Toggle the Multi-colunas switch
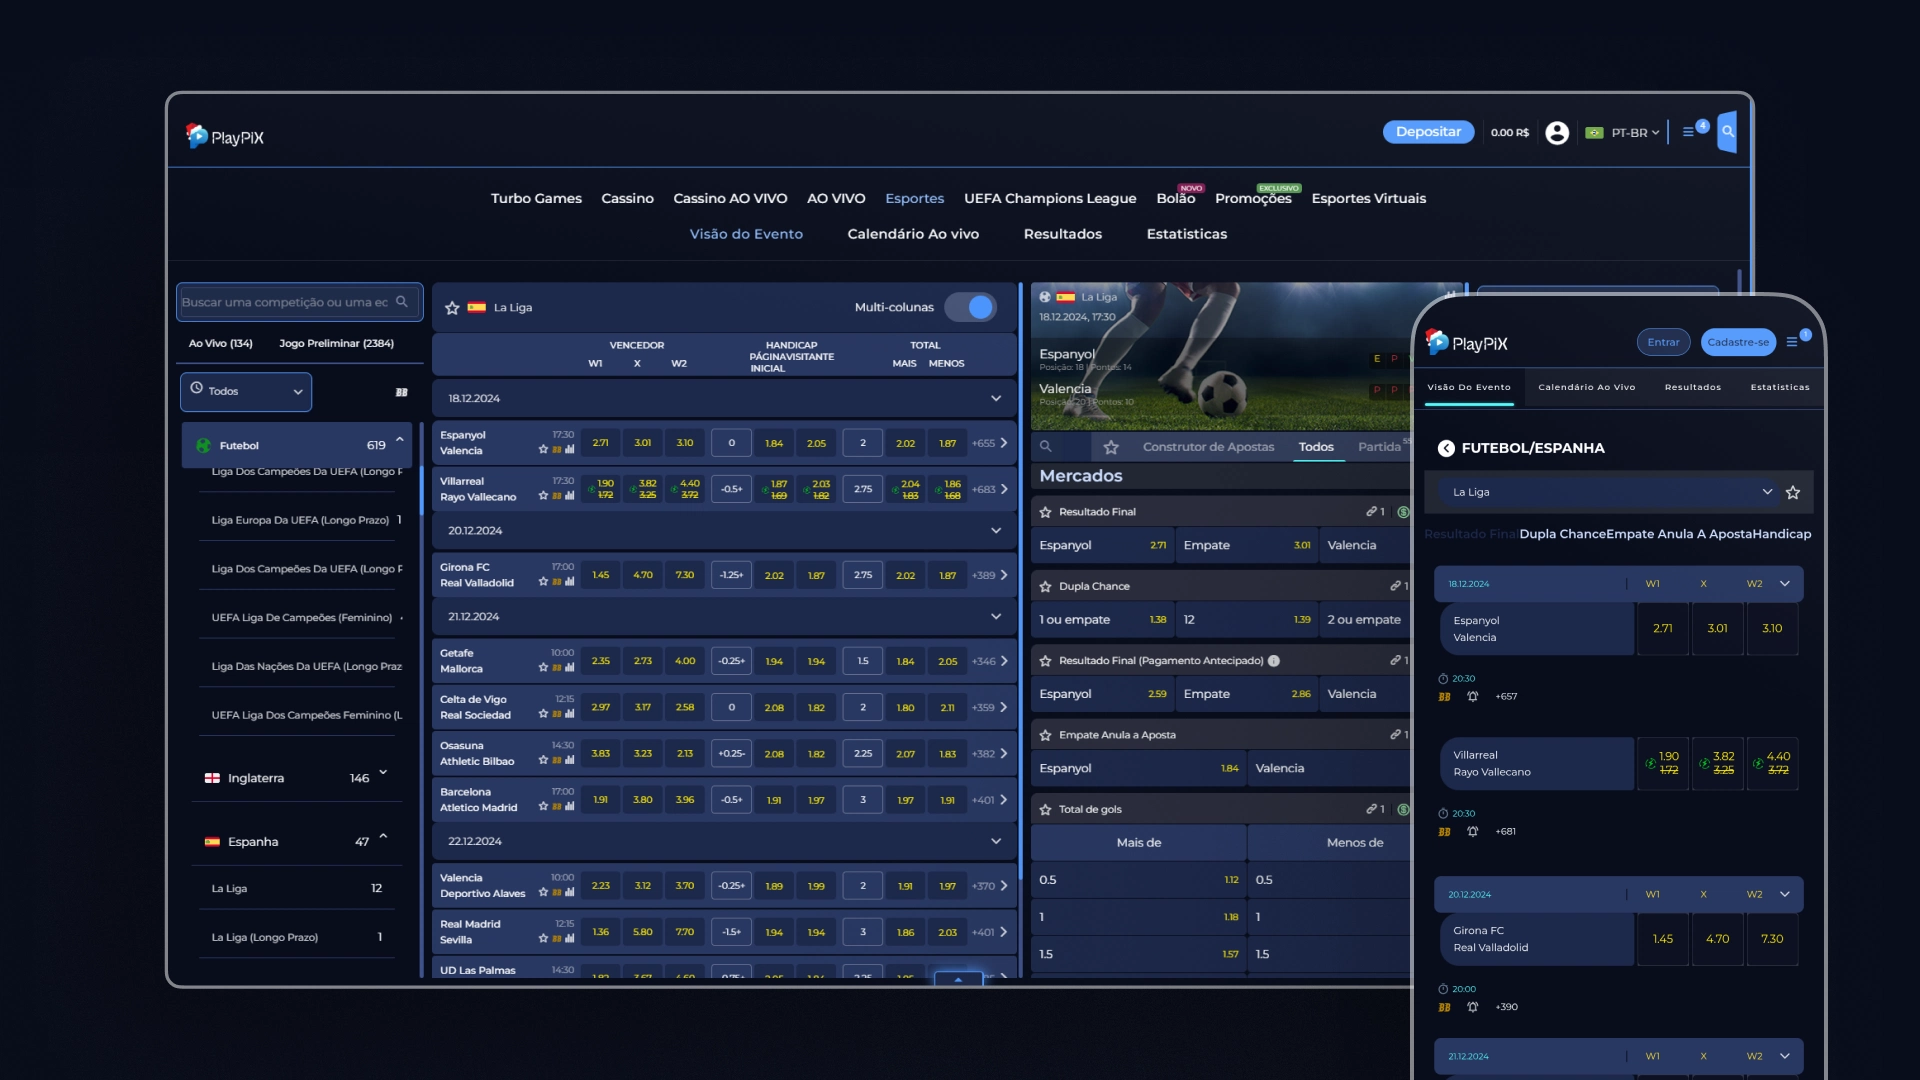The width and height of the screenshot is (1920, 1080). tap(971, 308)
